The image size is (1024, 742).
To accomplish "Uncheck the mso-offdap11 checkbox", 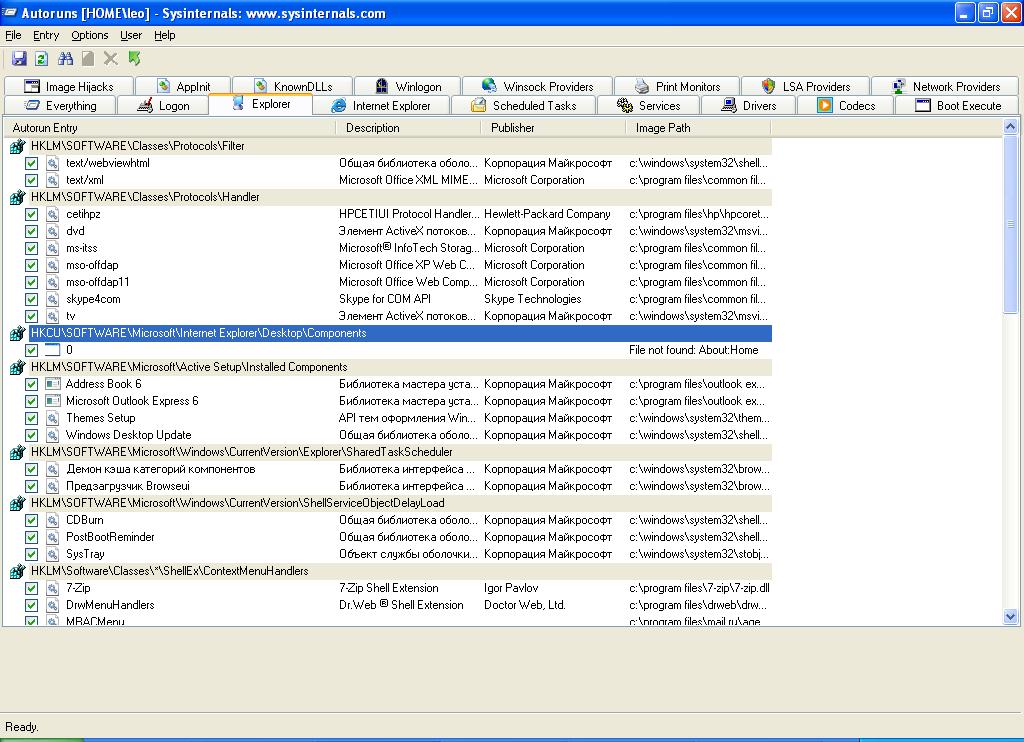I will point(31,282).
